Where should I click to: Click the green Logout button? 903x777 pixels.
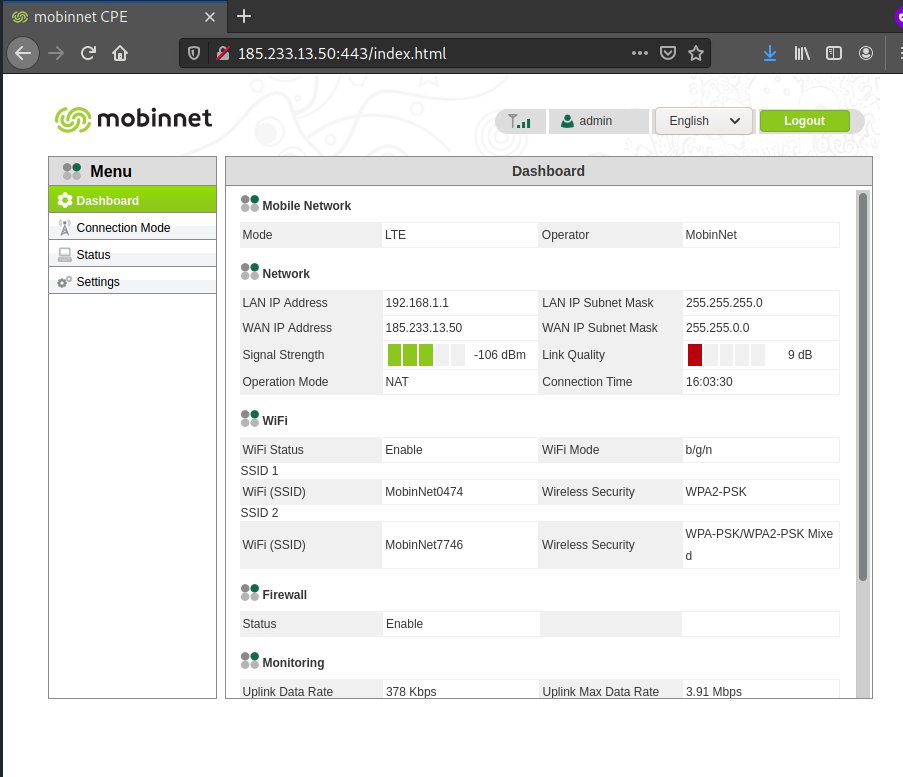coord(804,121)
